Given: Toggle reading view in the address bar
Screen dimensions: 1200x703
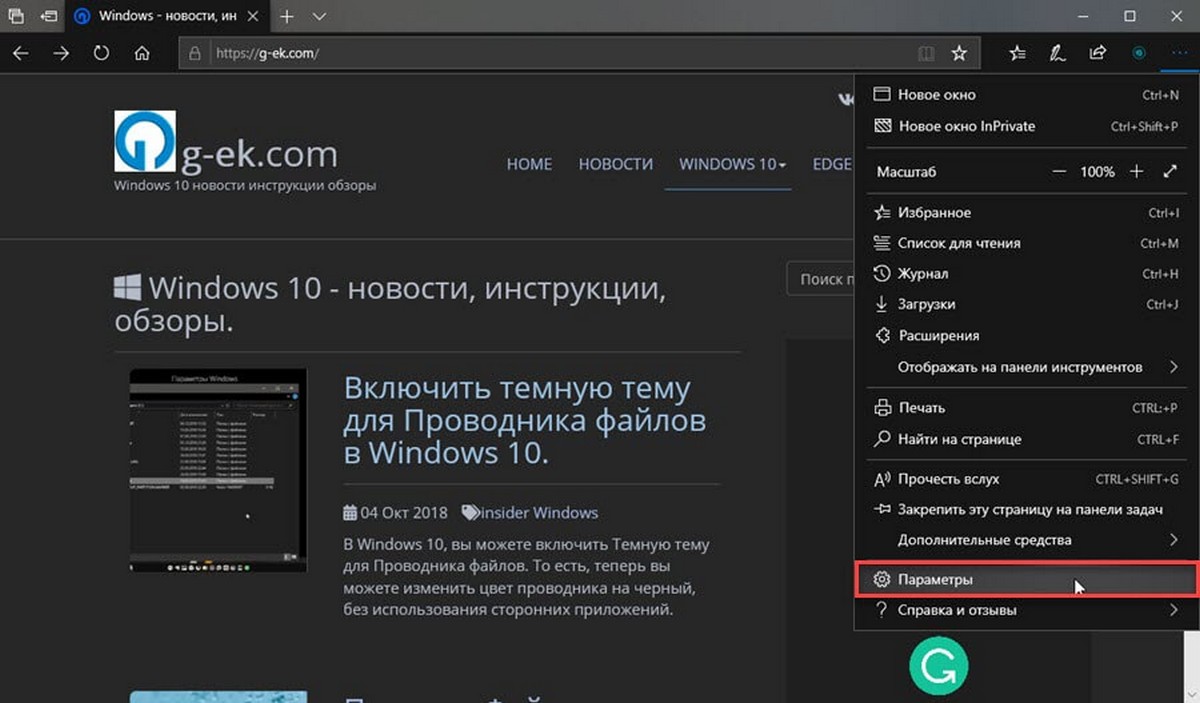Looking at the screenshot, I should [x=926, y=53].
